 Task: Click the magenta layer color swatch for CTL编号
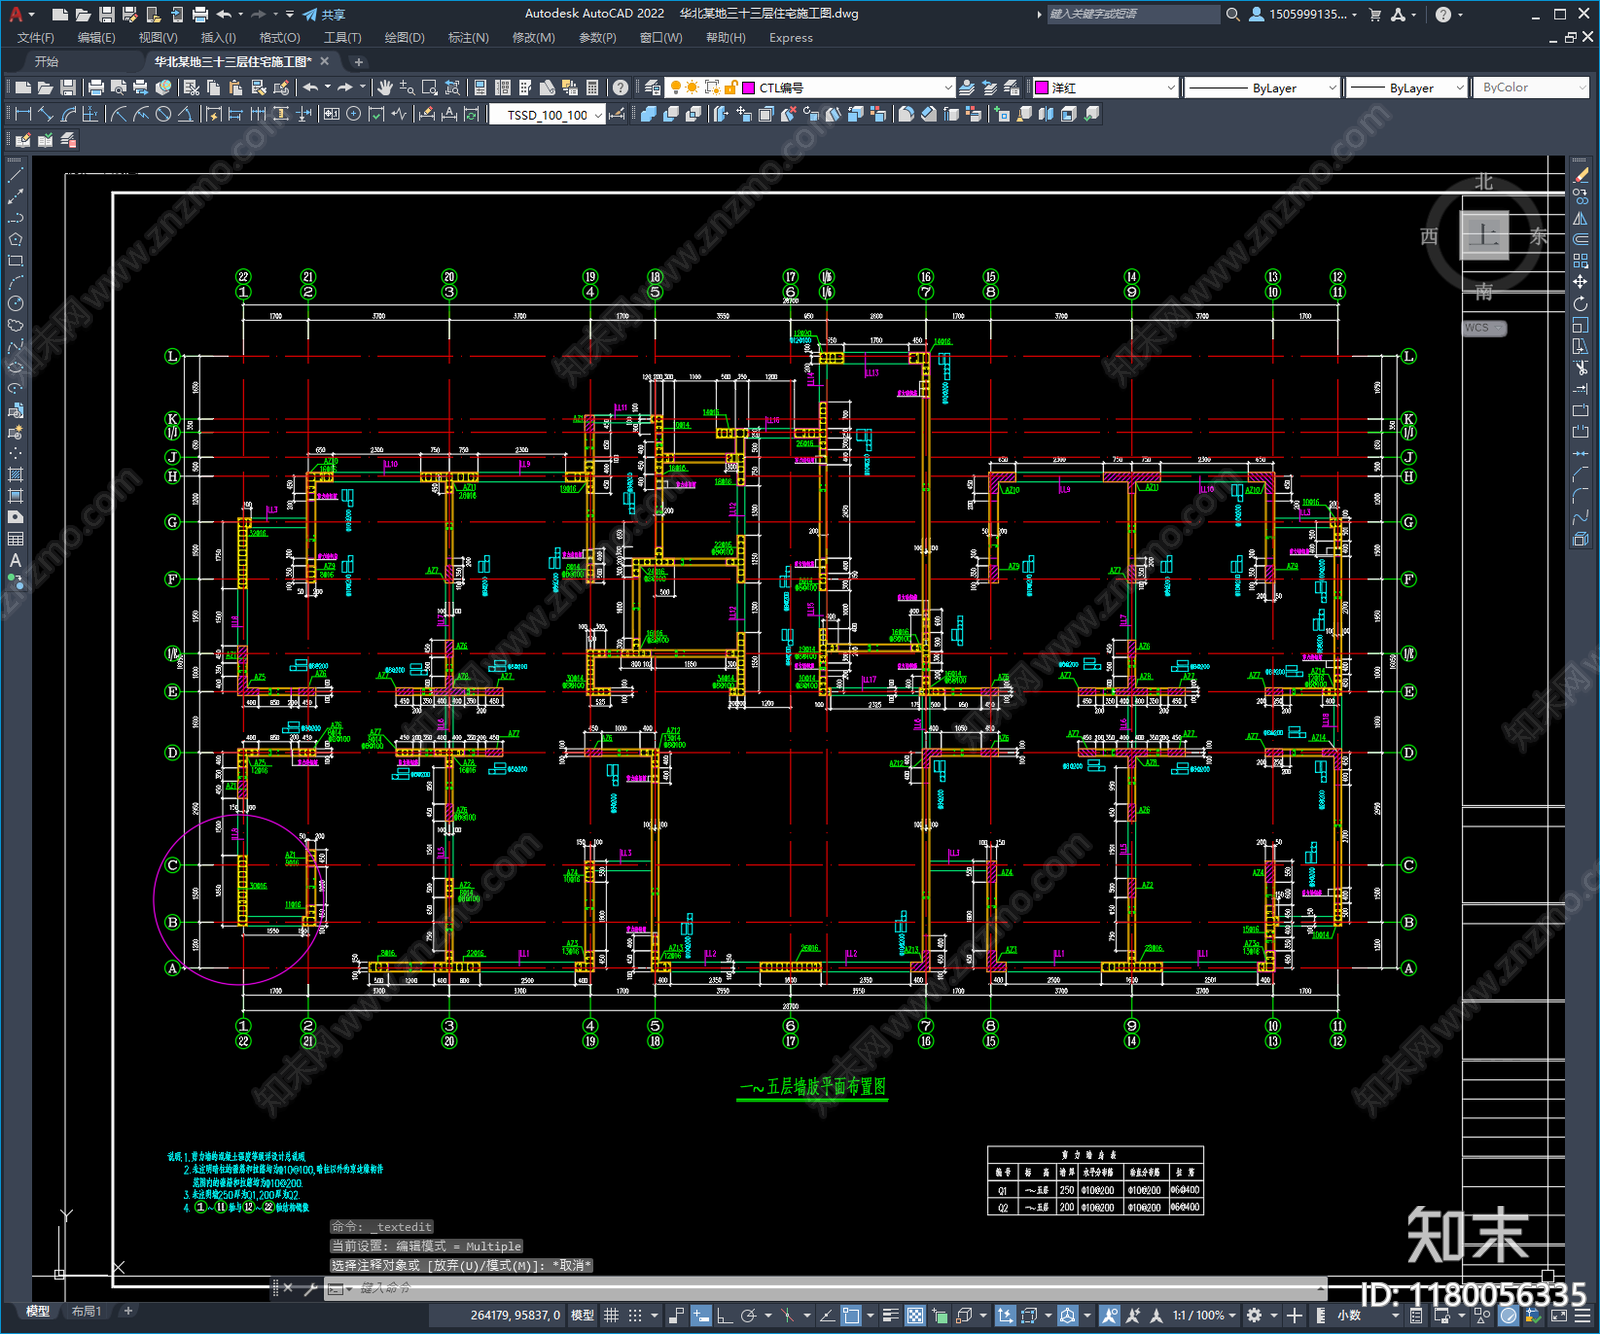748,88
